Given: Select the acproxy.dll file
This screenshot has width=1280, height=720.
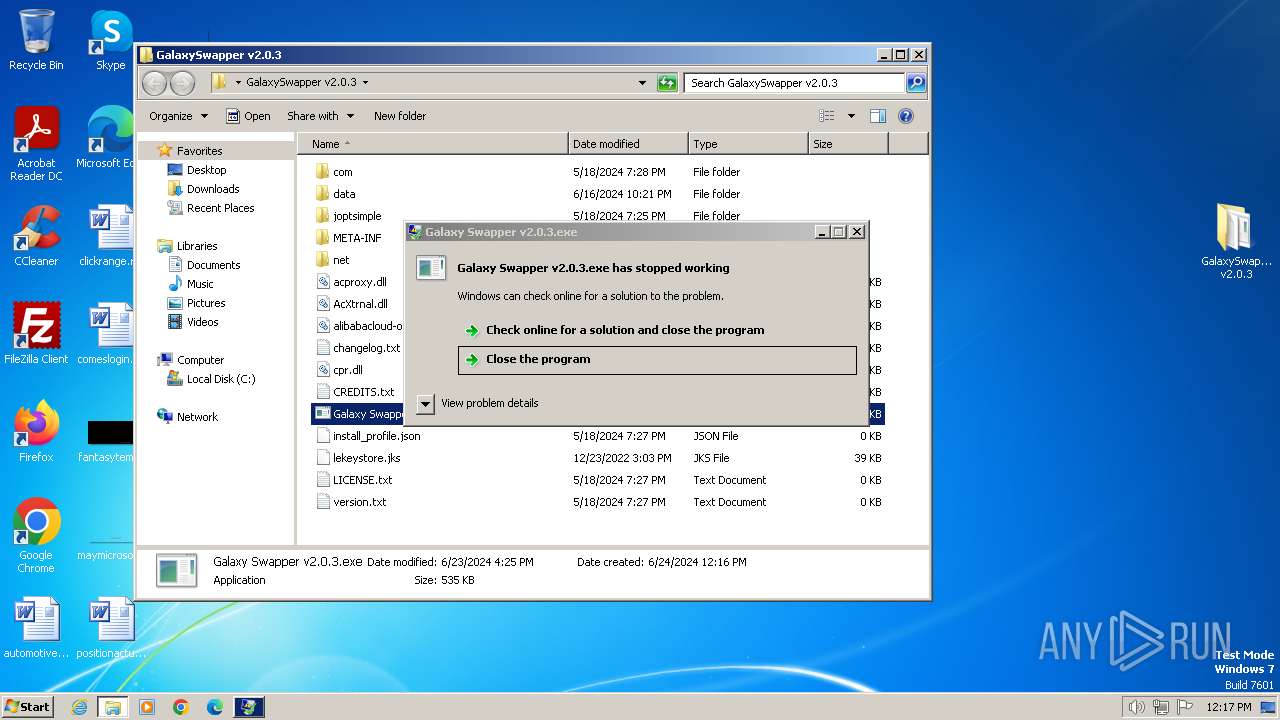Looking at the screenshot, I should click(358, 282).
